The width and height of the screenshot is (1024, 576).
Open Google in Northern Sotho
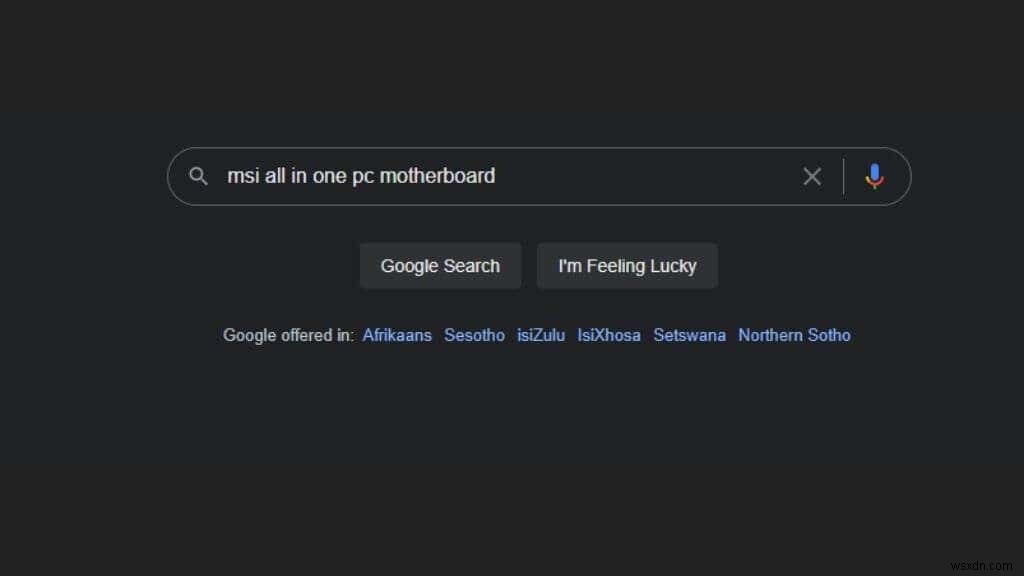(x=794, y=335)
